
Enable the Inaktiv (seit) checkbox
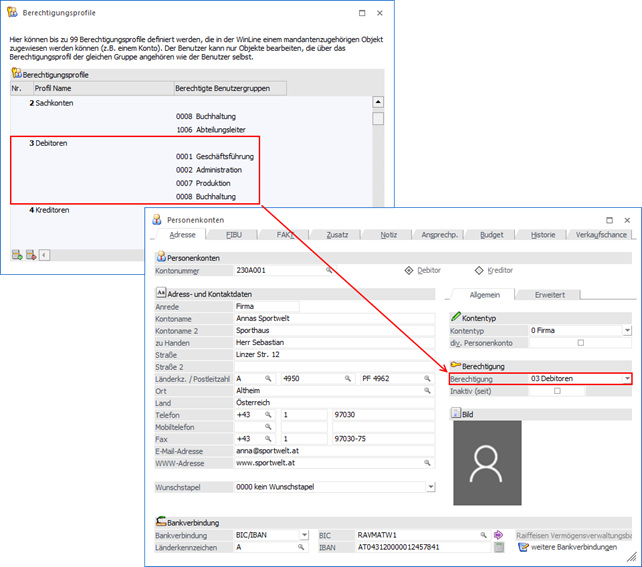[557, 391]
